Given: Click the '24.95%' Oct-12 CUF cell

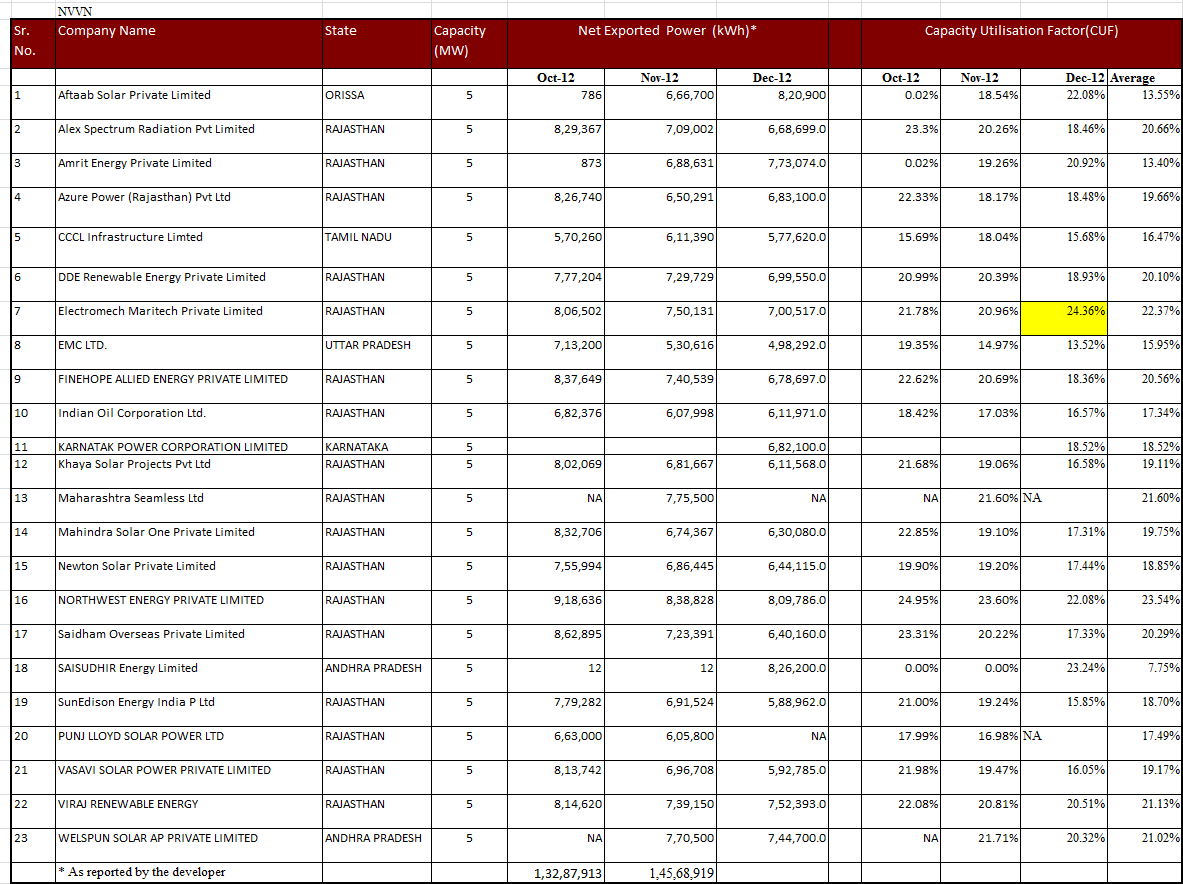Looking at the screenshot, I should (901, 606).
